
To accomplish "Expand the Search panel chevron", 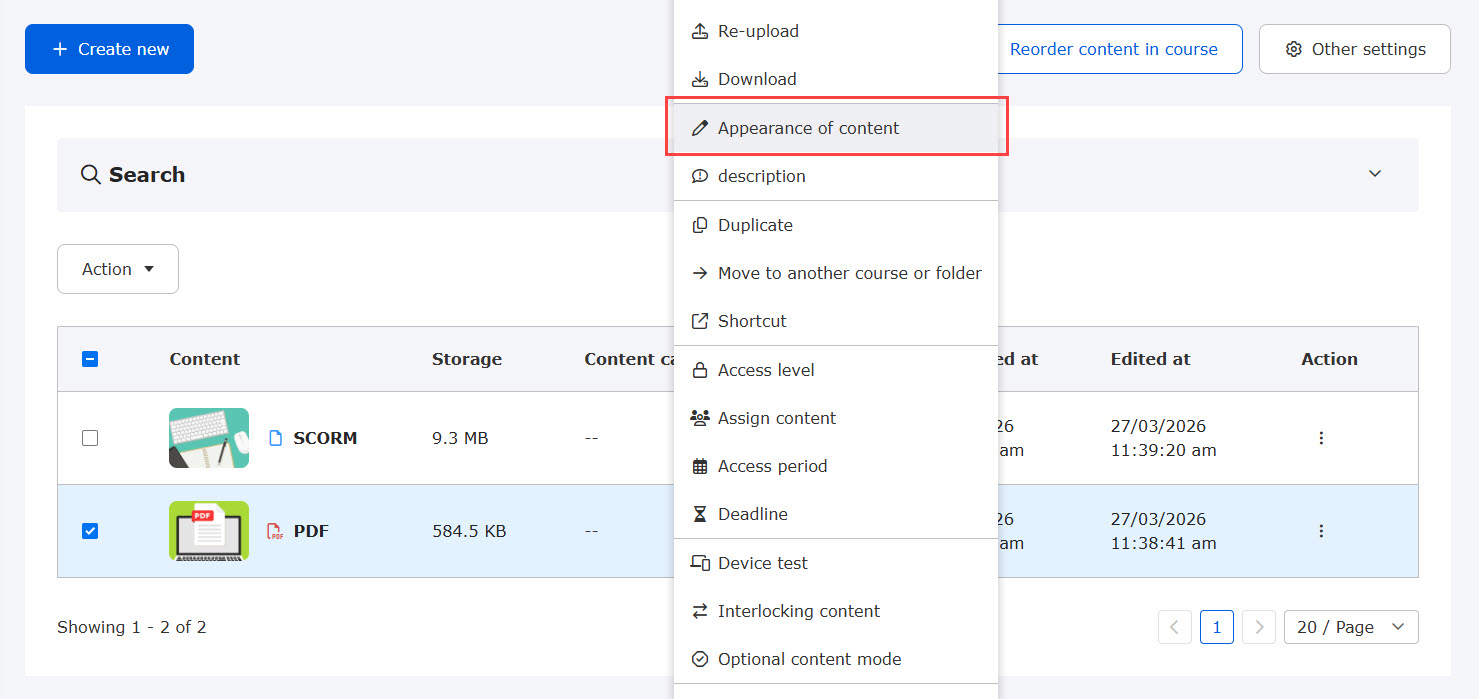I will click(x=1375, y=174).
